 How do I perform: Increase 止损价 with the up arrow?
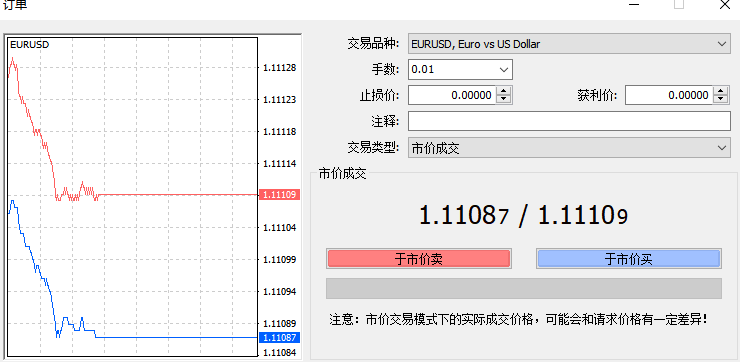(504, 91)
